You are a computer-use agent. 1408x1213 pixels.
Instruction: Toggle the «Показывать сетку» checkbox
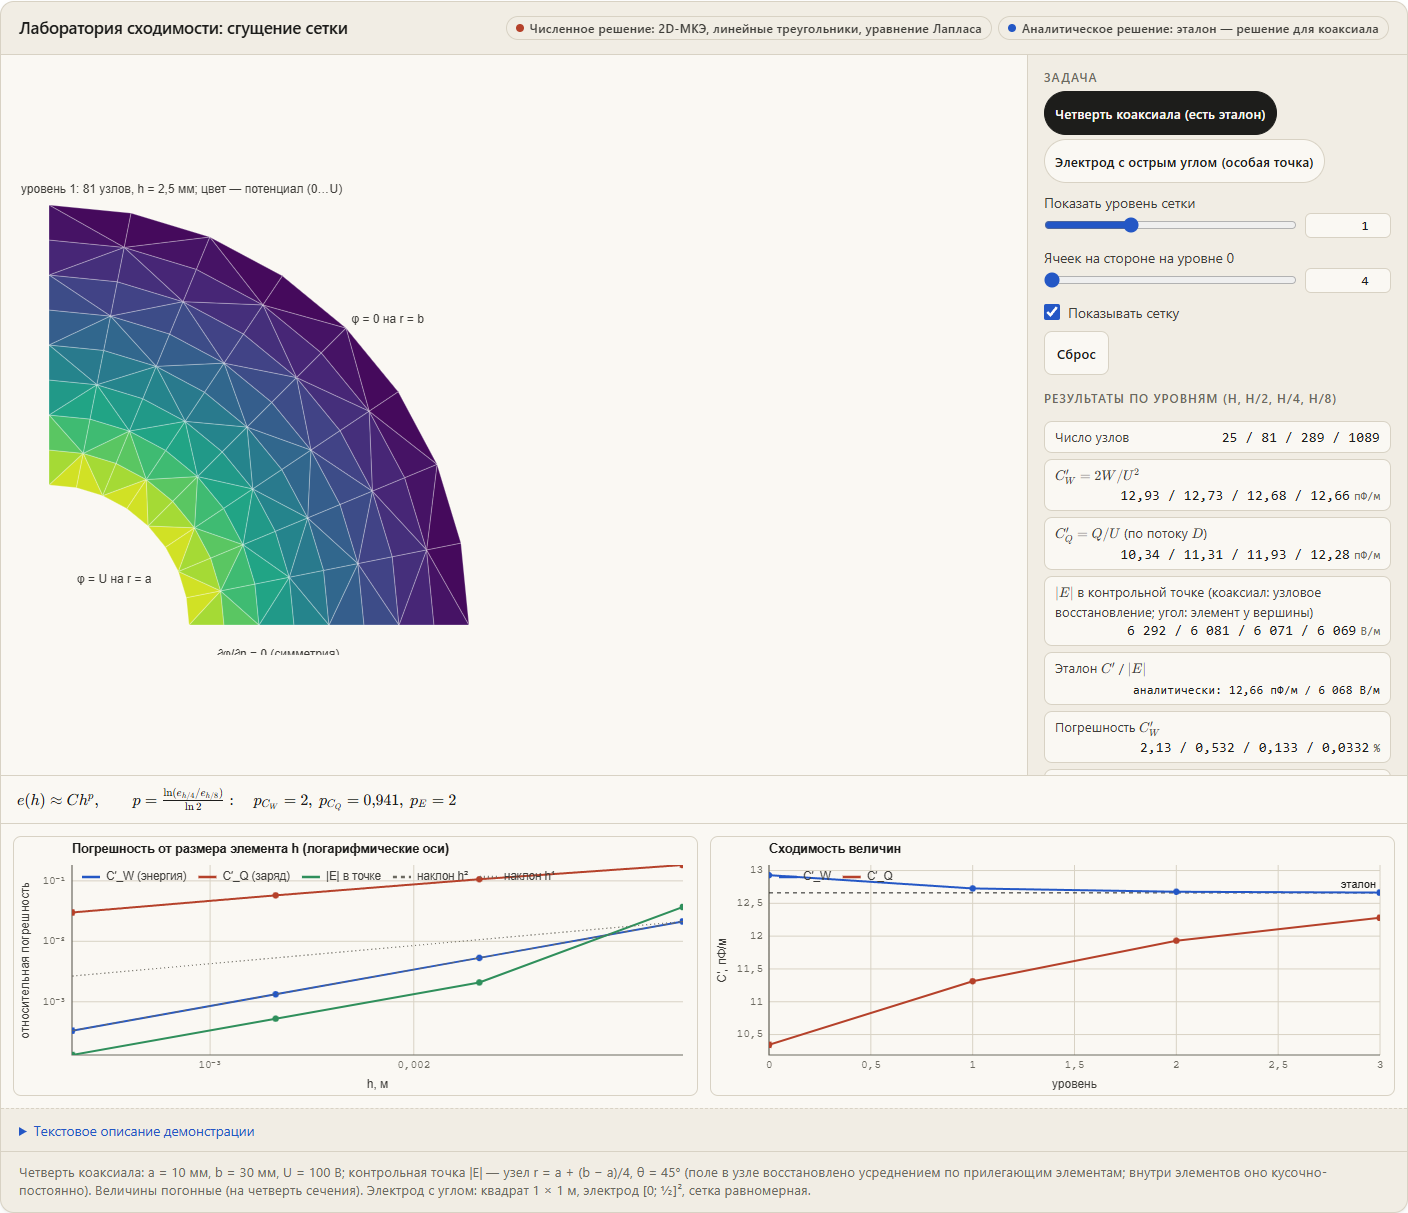click(1052, 312)
